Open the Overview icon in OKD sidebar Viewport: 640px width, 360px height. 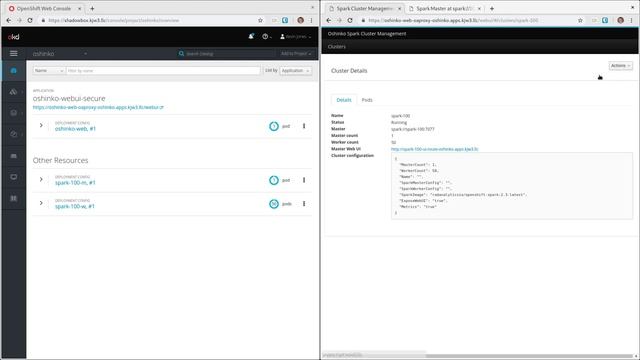point(13,71)
